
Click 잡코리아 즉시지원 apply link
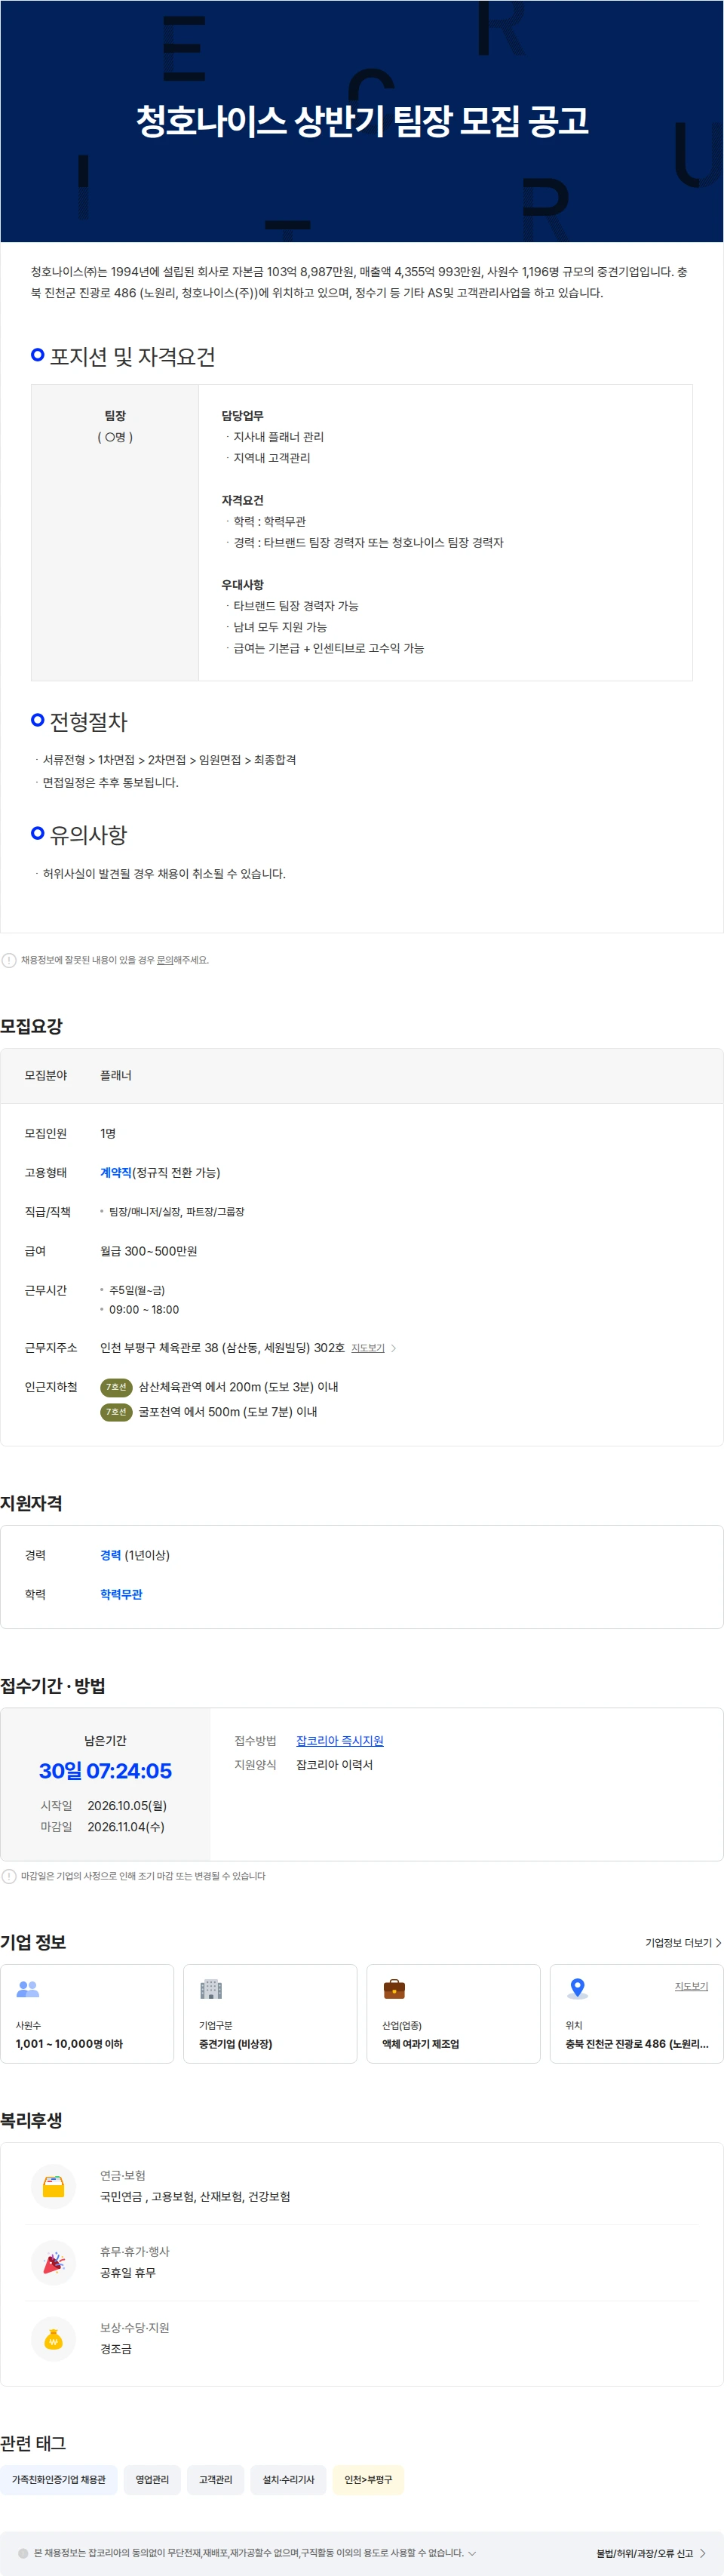340,1741
